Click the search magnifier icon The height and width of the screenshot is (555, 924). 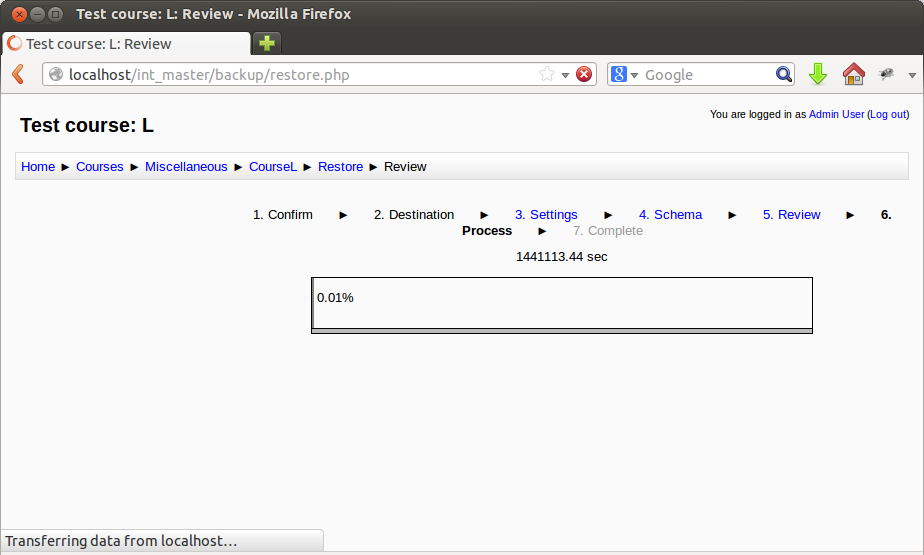coord(784,74)
